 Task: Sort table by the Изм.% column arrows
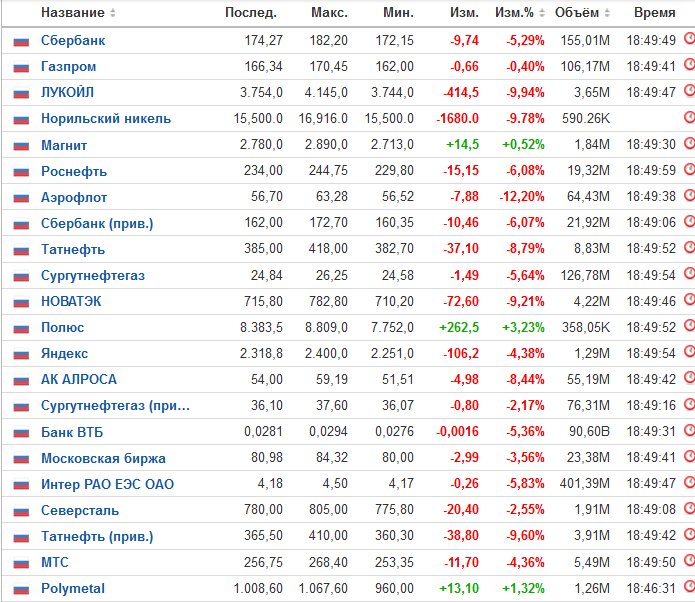tap(542, 13)
